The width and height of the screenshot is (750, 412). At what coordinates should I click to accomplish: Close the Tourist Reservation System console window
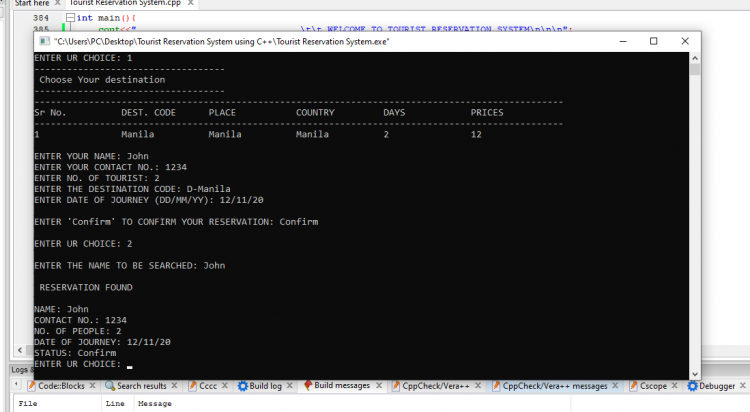coord(685,41)
